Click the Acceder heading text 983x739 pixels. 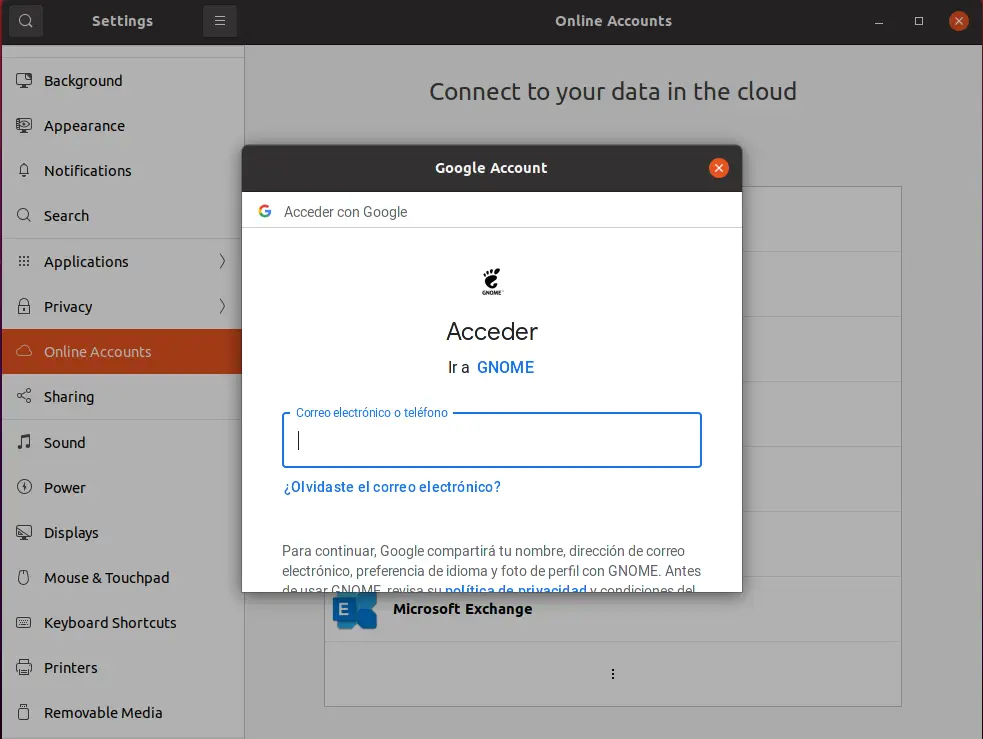tap(492, 332)
